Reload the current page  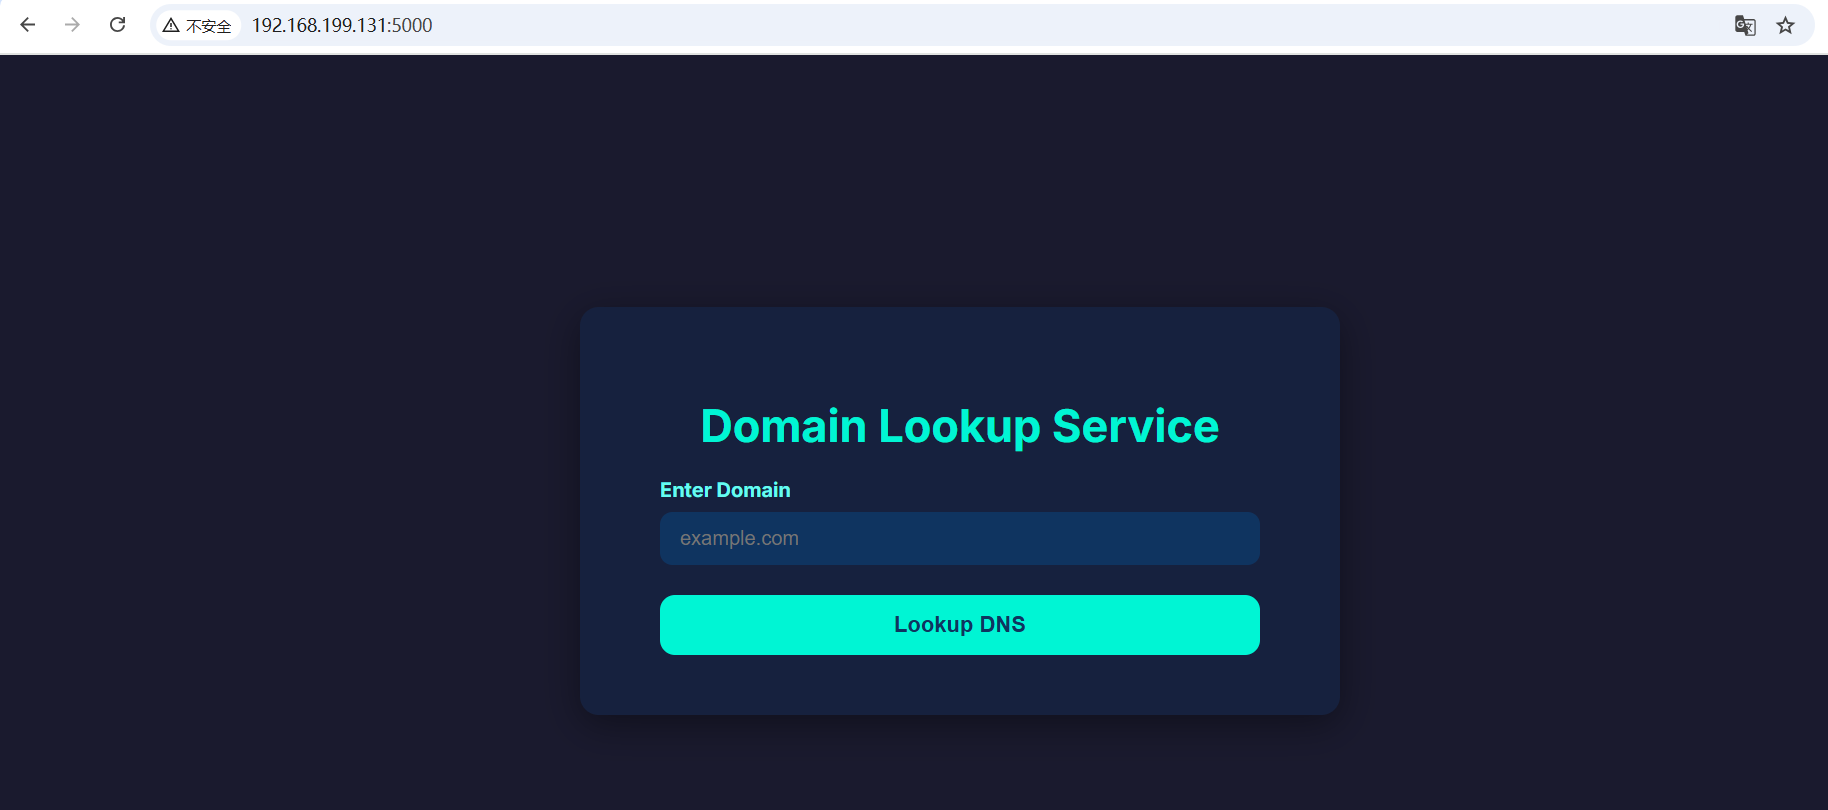pyautogui.click(x=117, y=25)
